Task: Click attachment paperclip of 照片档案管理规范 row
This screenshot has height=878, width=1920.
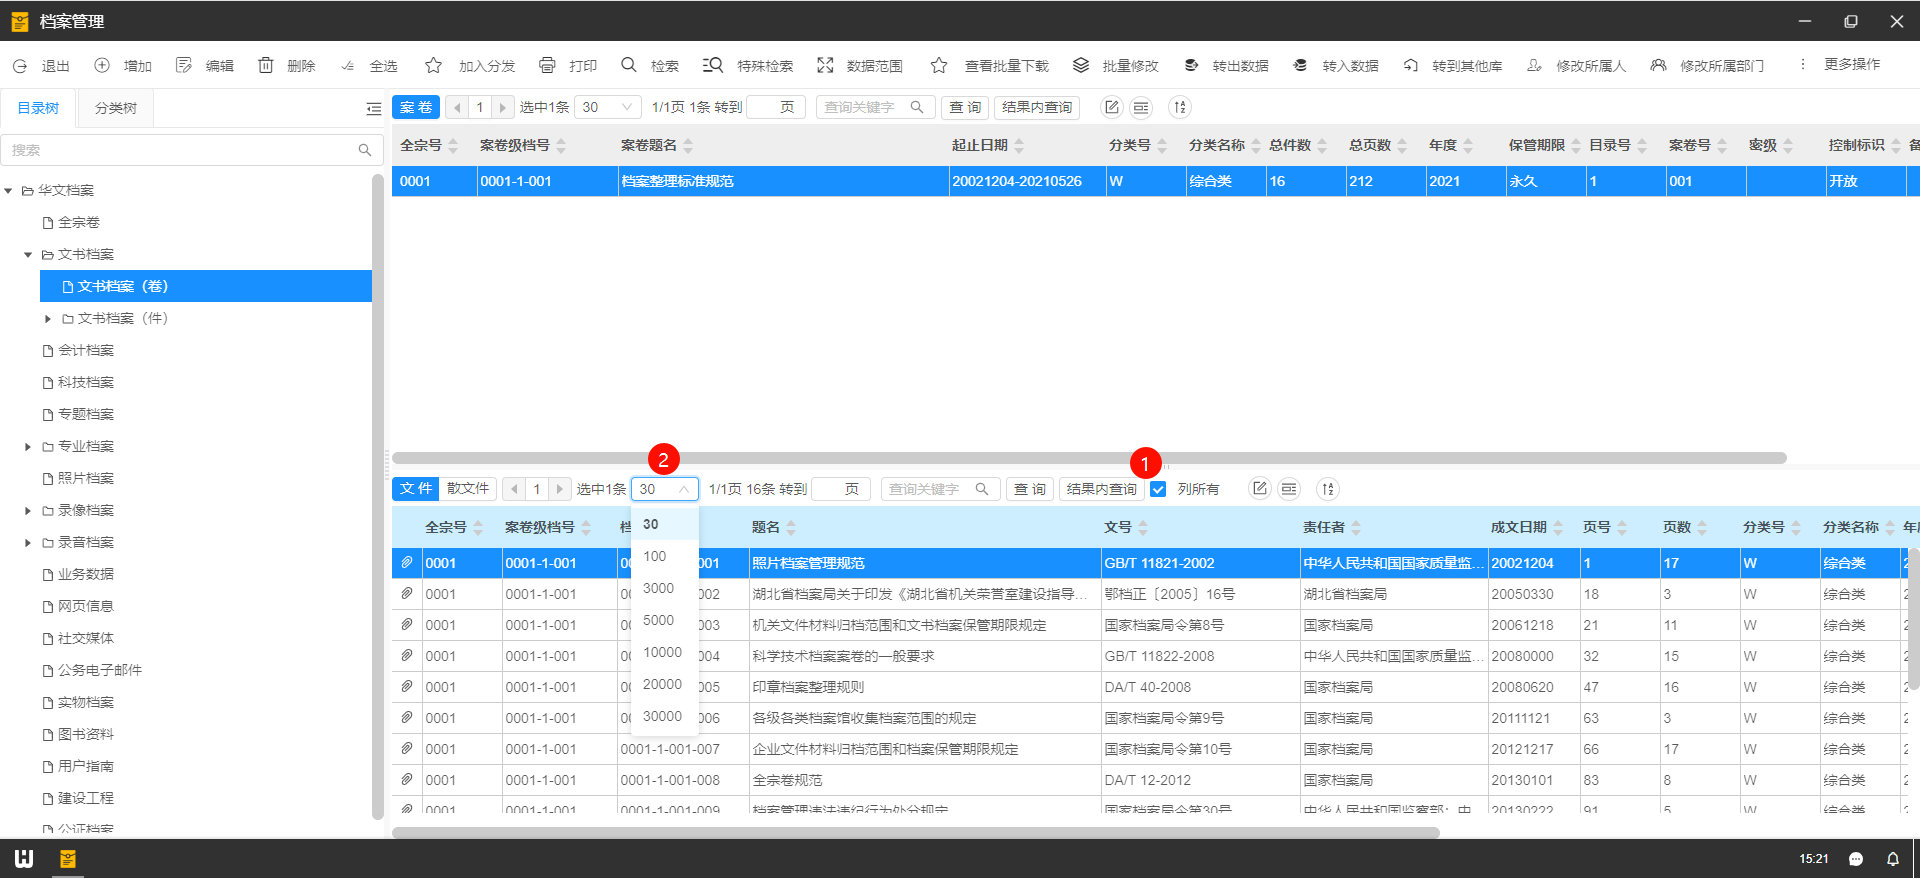Action: click(407, 563)
